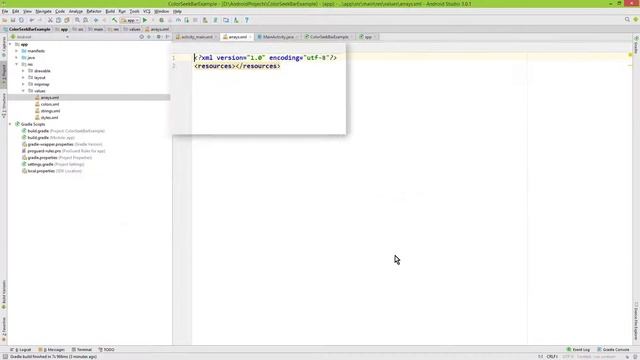Select build.gradle (Module: app) file
Image resolution: width=640 pixels, height=360 pixels.
pos(48,138)
